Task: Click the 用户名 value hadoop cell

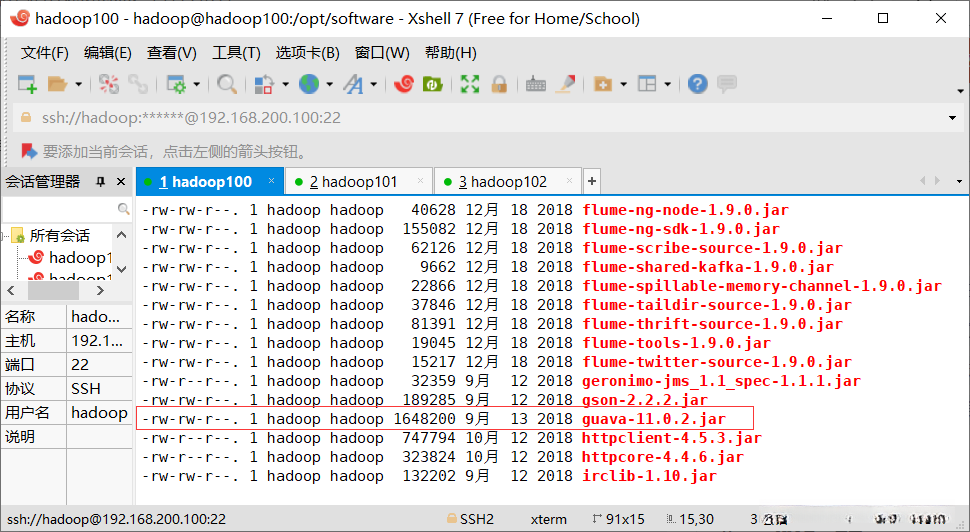Action: click(99, 413)
